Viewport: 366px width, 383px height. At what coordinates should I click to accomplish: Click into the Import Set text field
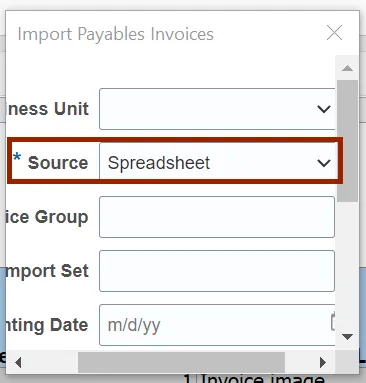pyautogui.click(x=217, y=271)
